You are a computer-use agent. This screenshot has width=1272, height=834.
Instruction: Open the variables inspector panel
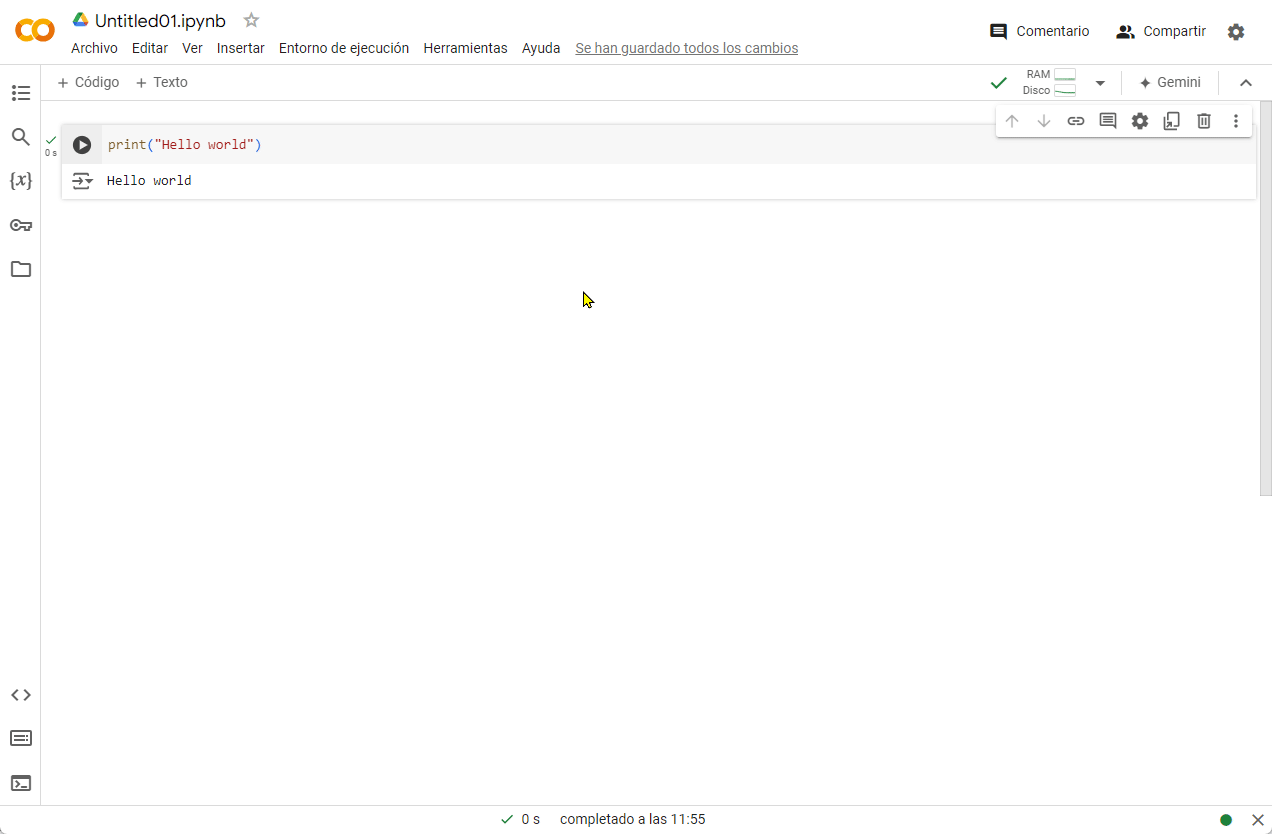pyautogui.click(x=21, y=181)
